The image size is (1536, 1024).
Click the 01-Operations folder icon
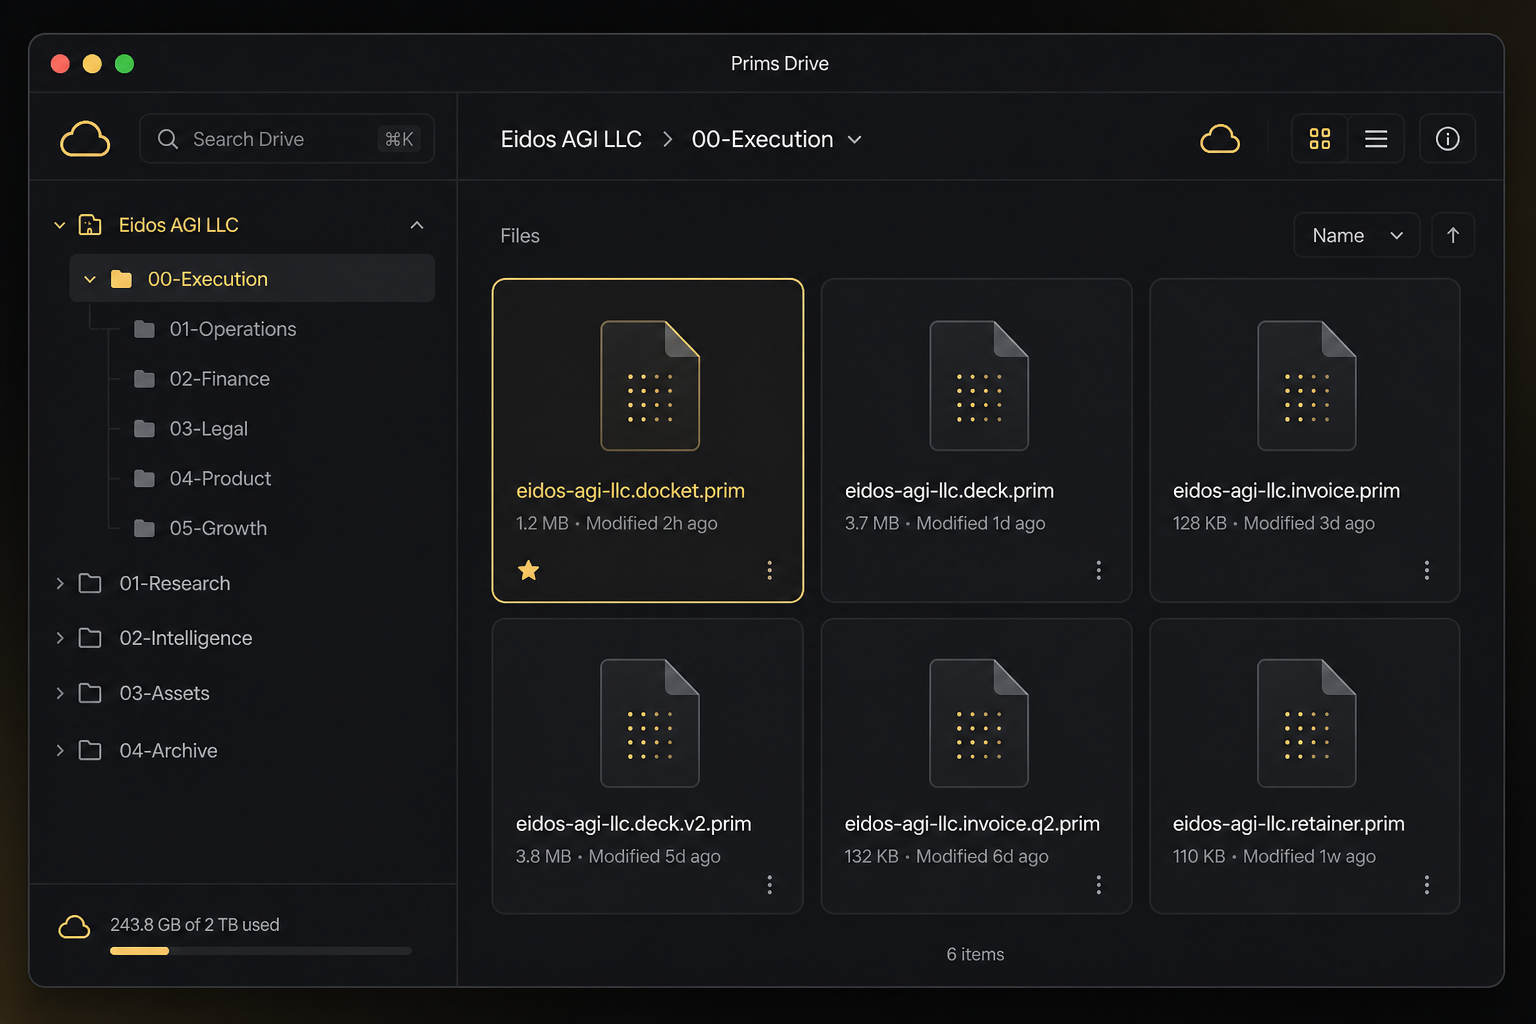pyautogui.click(x=144, y=329)
